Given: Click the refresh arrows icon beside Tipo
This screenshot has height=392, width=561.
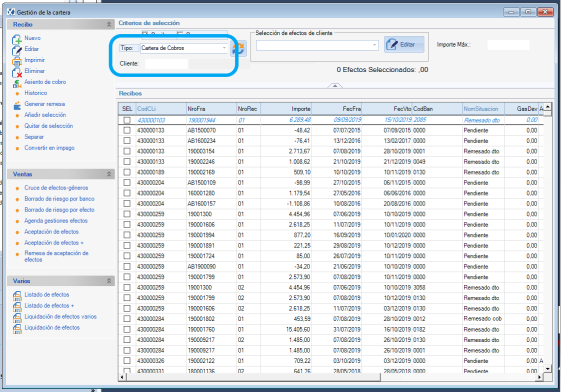Looking at the screenshot, I should tap(239, 48).
